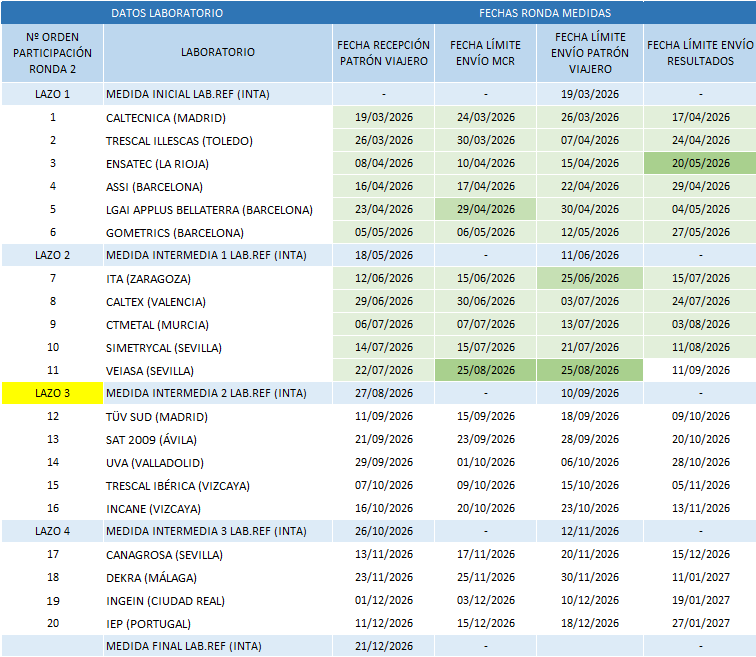The image size is (756, 657).
Task: Select the CTMETAL (MURCIA) cell
Action: click(218, 325)
